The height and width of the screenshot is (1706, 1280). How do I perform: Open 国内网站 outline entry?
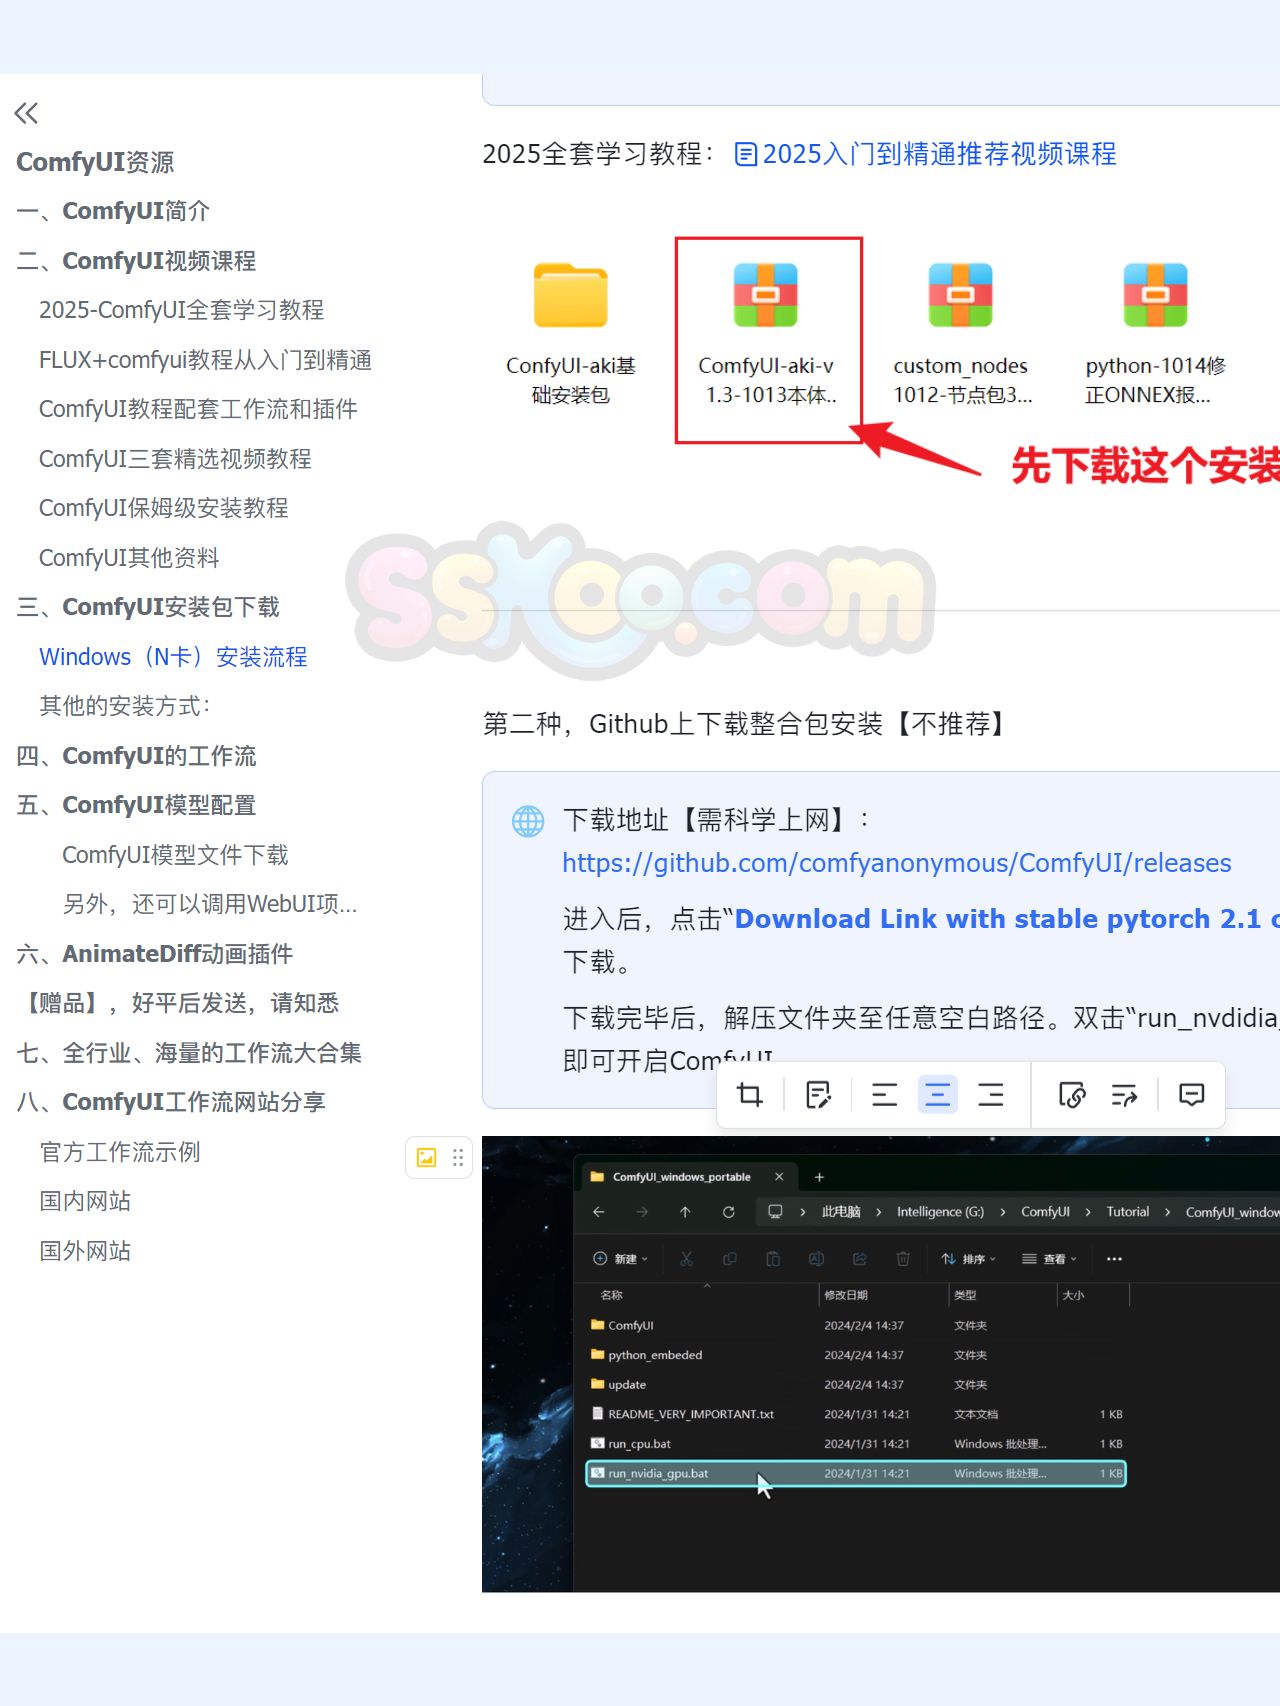coord(85,1201)
